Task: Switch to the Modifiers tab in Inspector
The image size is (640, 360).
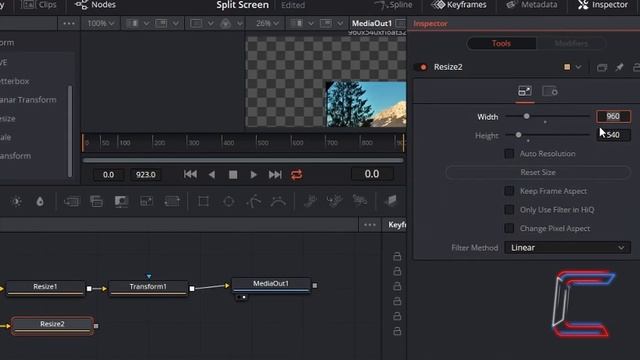Action: coord(571,44)
